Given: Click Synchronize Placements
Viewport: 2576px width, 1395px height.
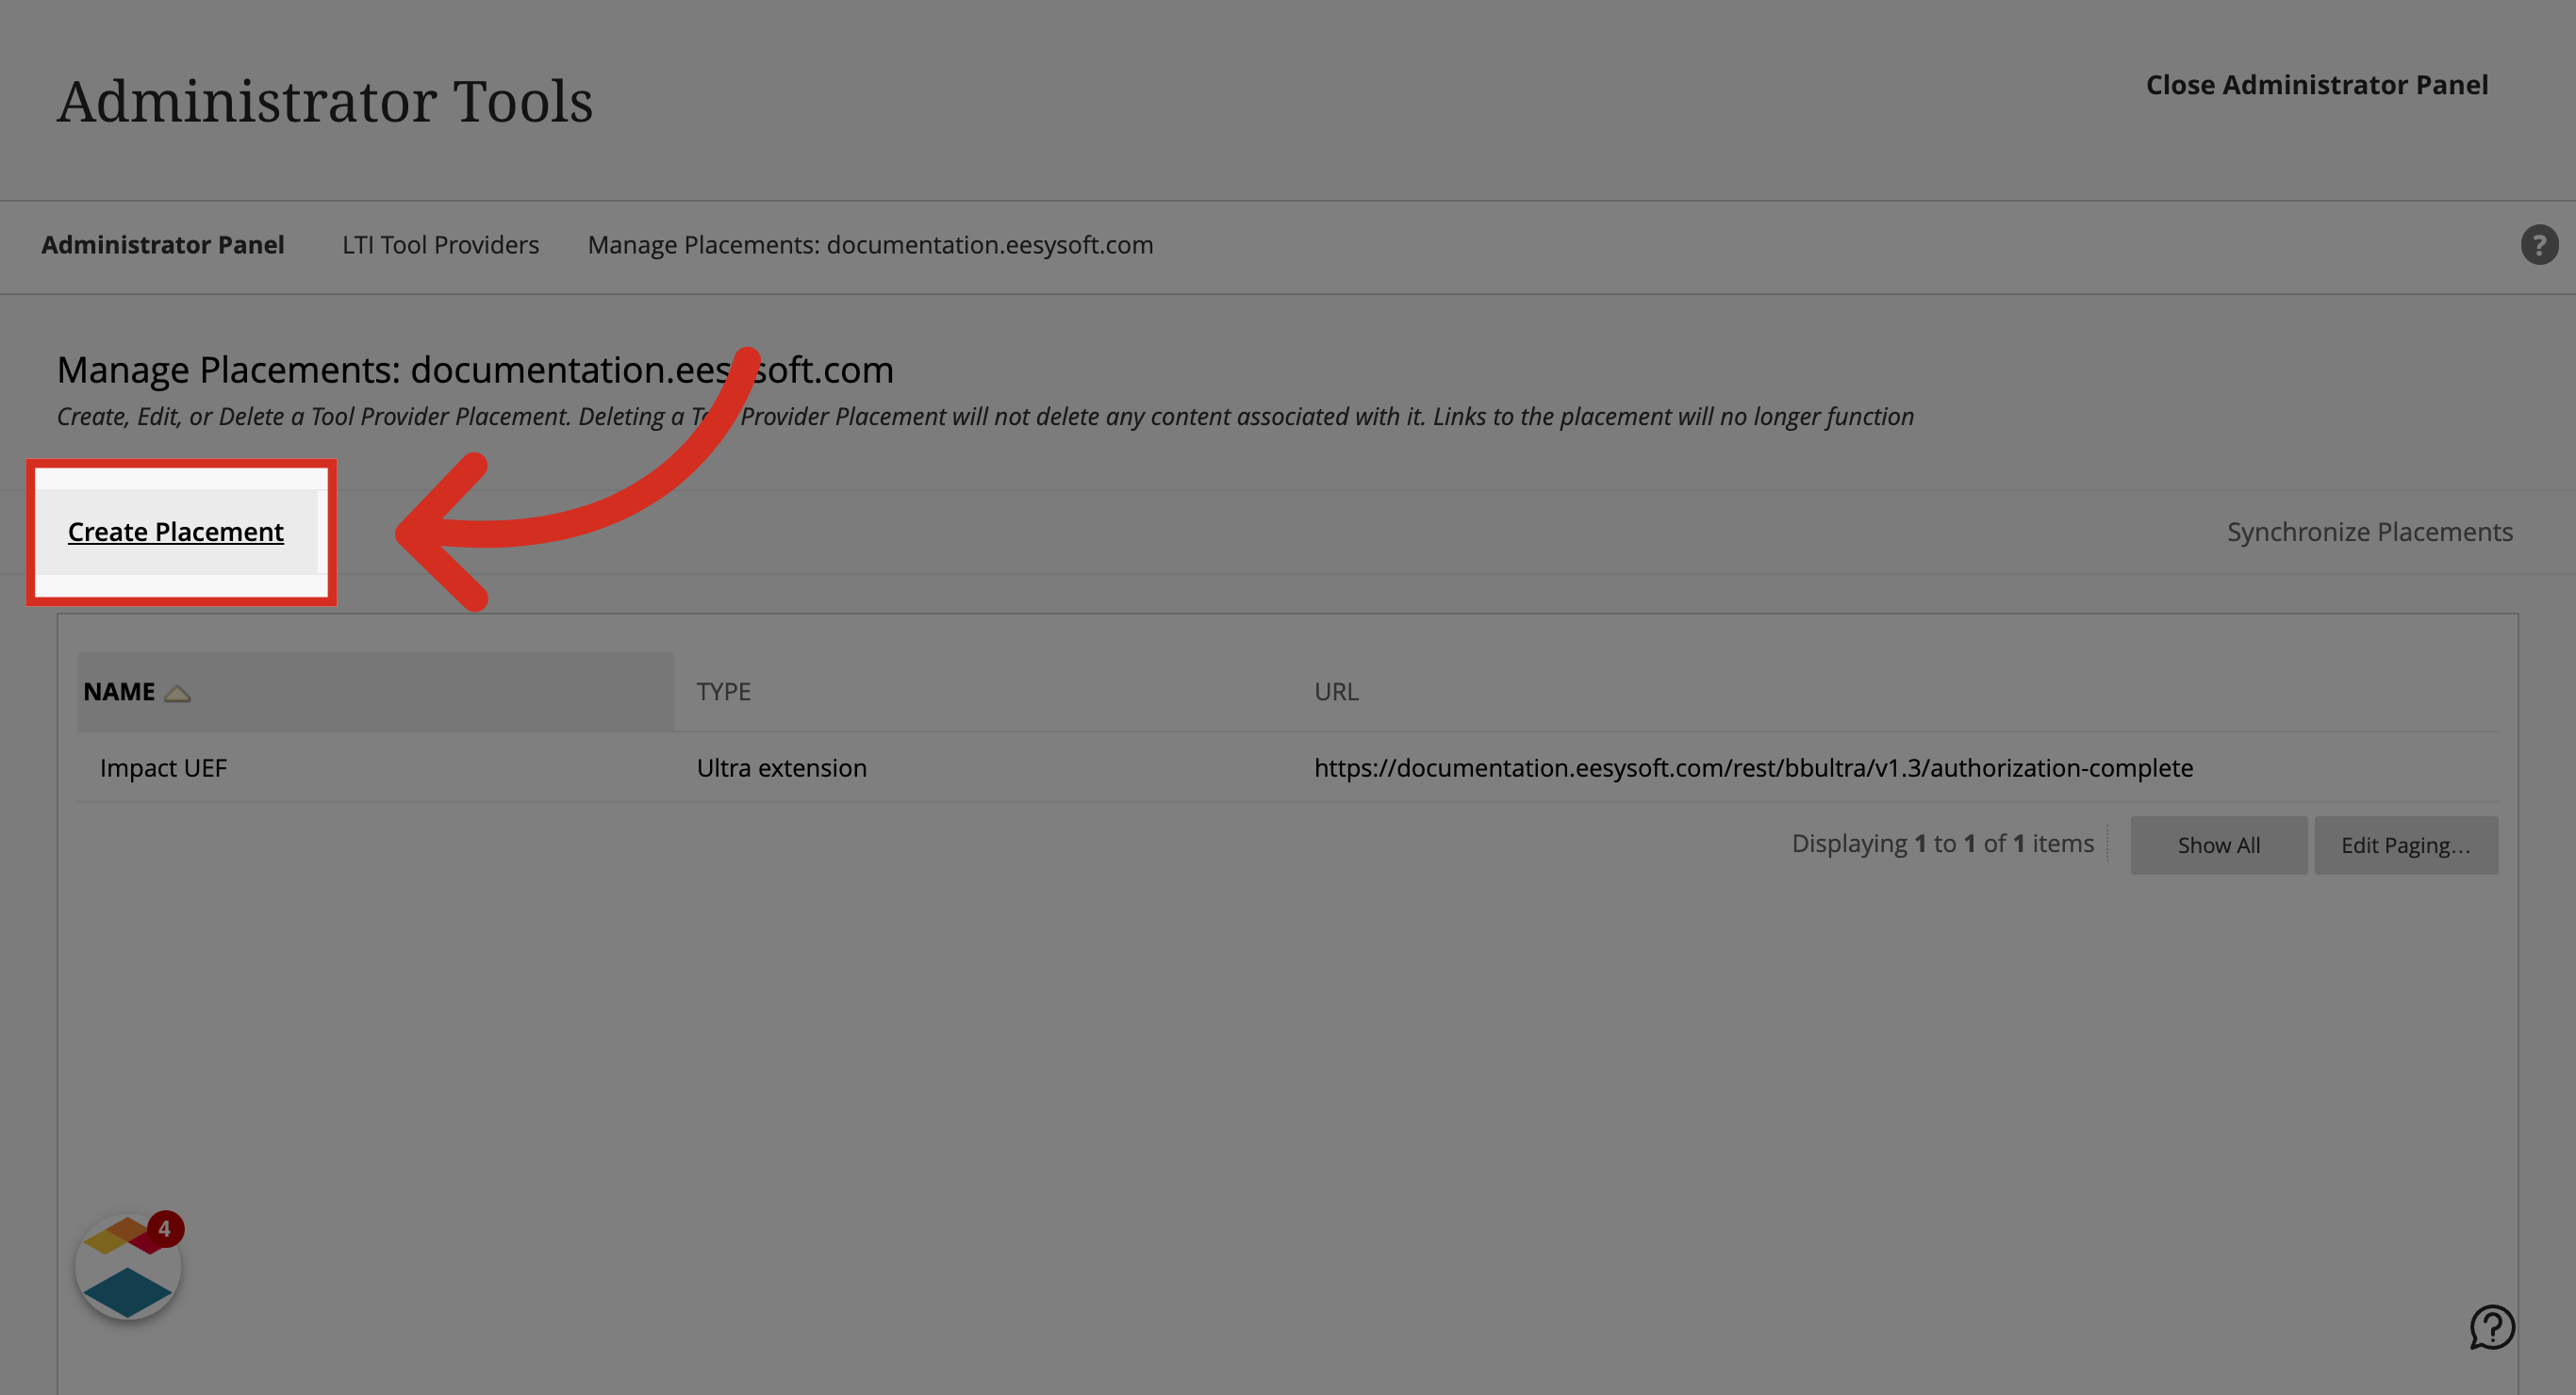Looking at the screenshot, I should pyautogui.click(x=2369, y=532).
